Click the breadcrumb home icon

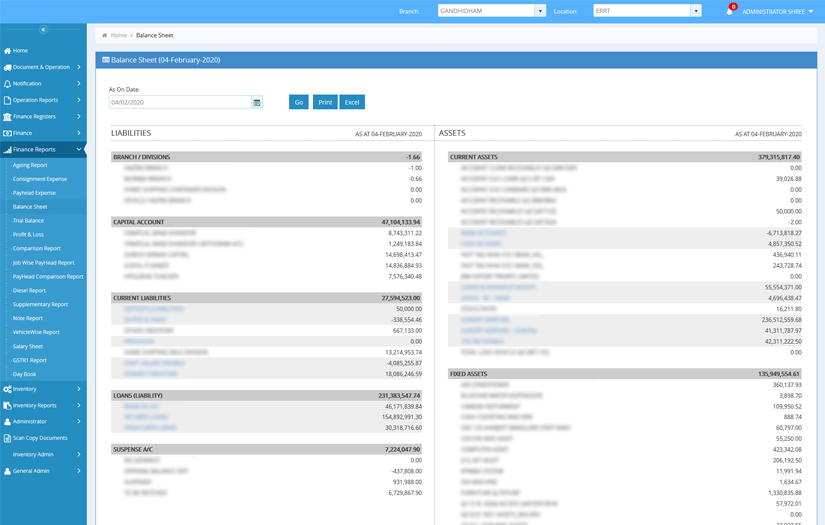coord(105,35)
